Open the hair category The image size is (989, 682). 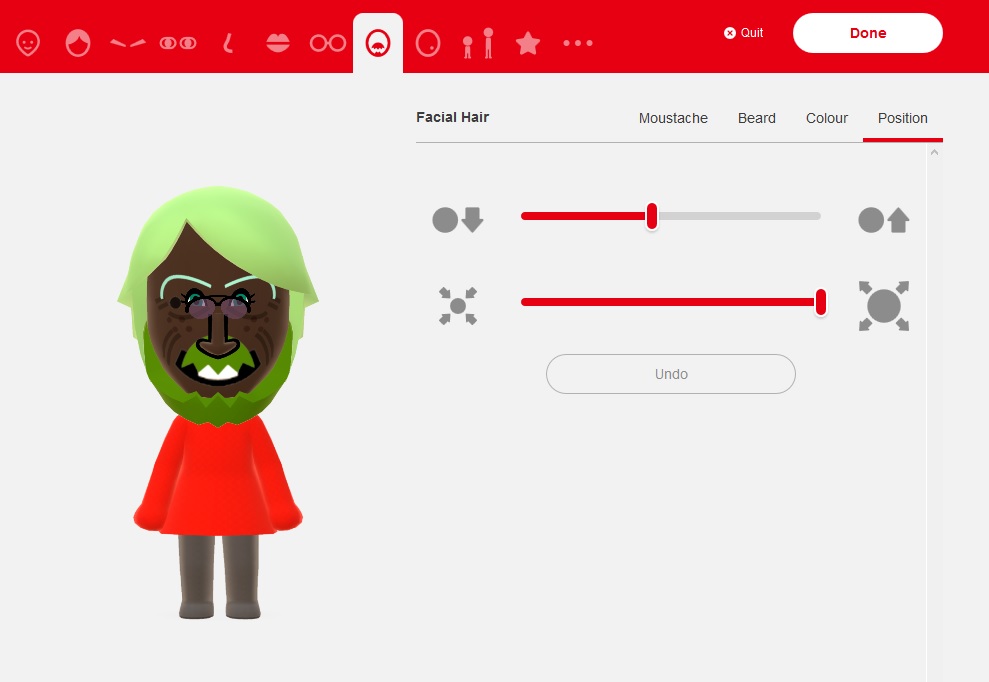pos(78,43)
